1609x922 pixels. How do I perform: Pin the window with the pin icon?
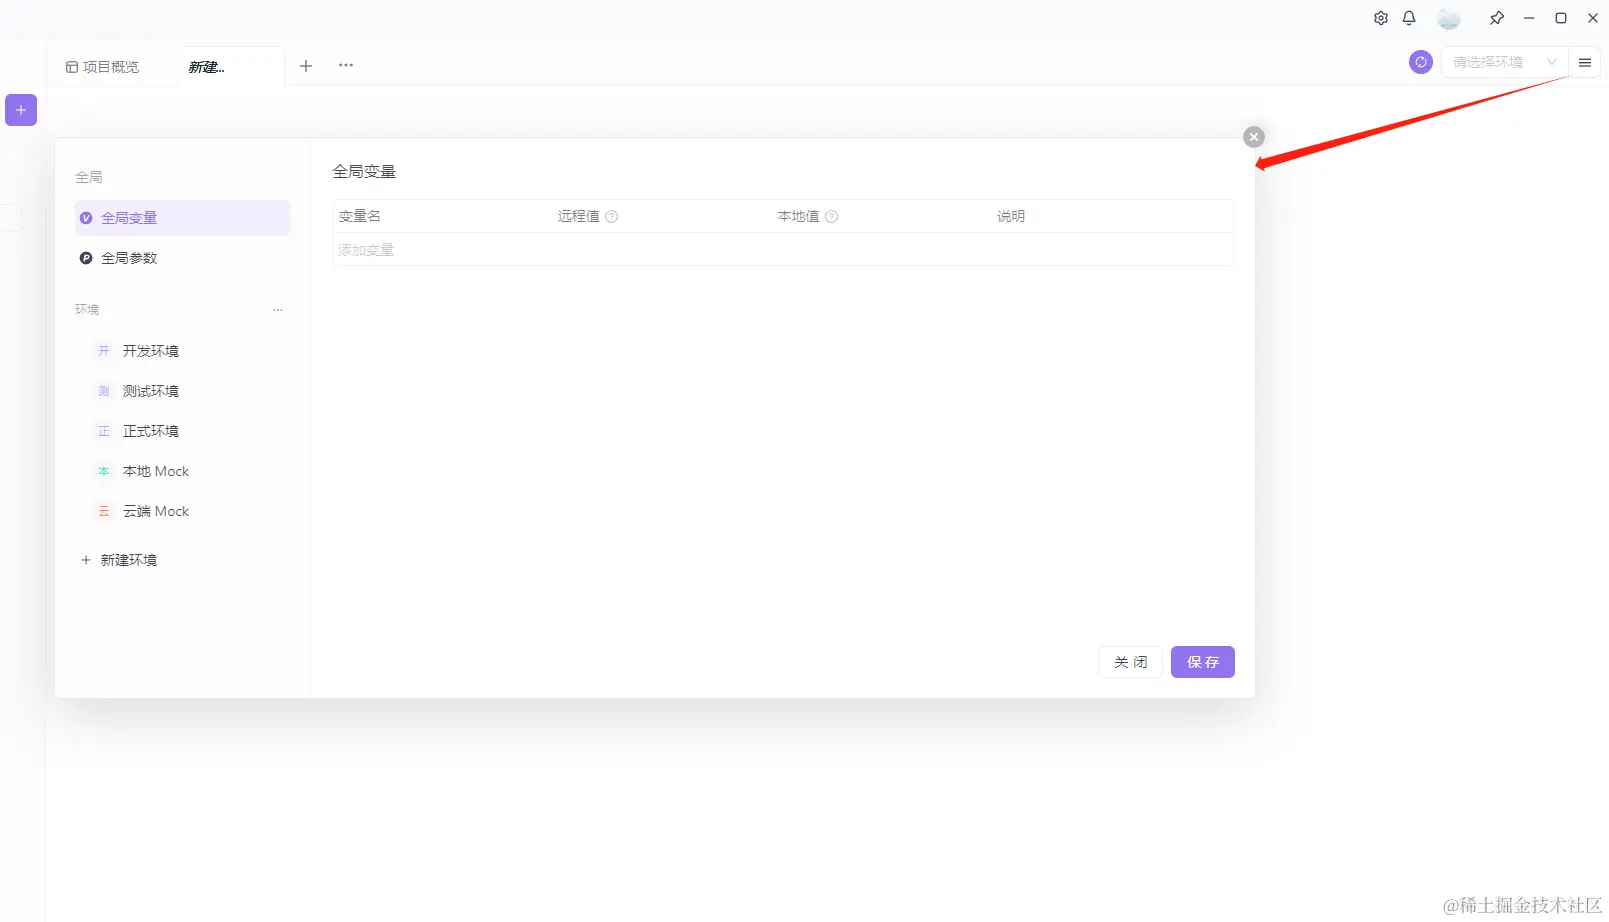[x=1497, y=18]
